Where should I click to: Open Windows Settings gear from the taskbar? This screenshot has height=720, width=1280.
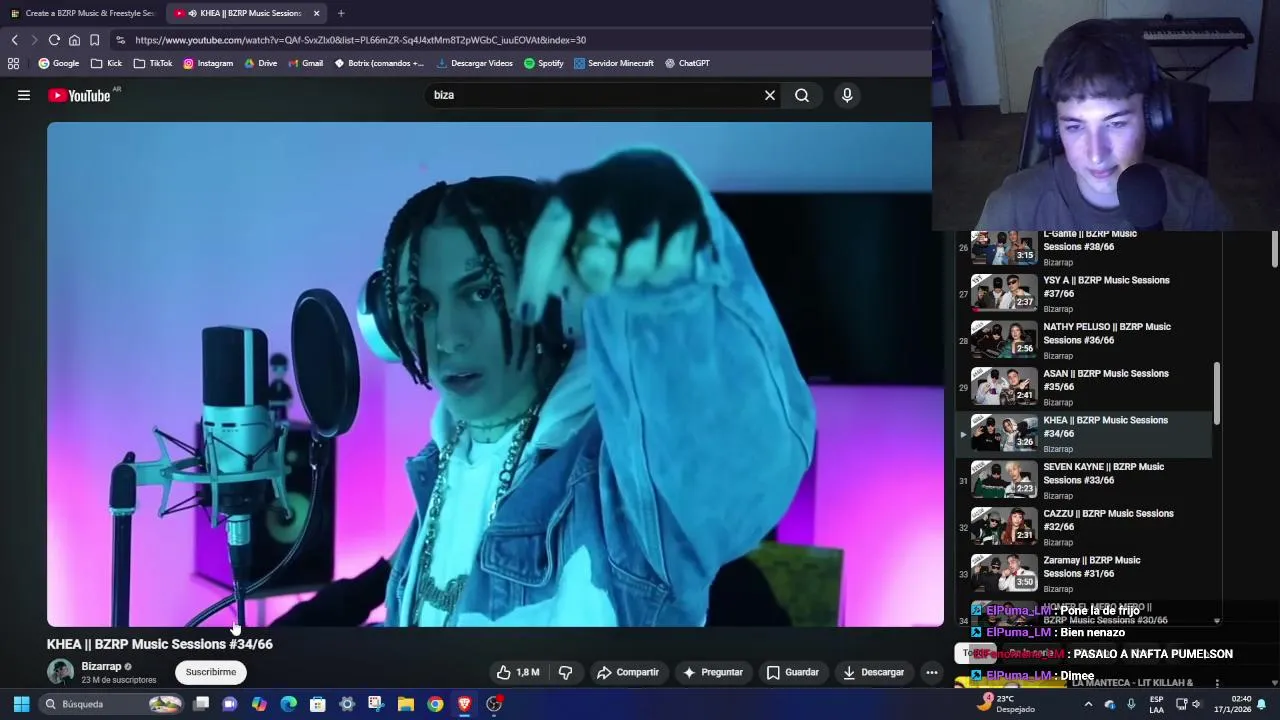[x=347, y=704]
